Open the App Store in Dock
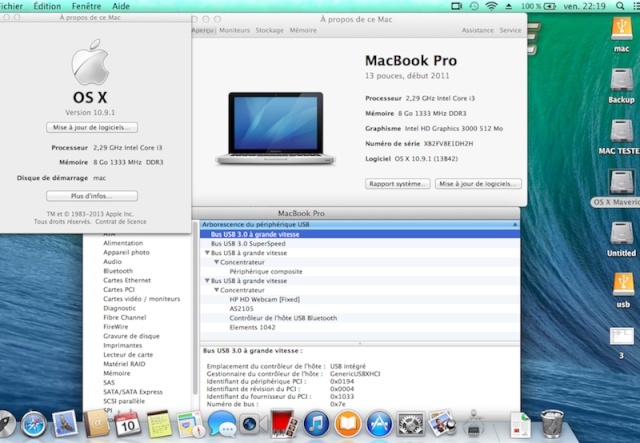The width and height of the screenshot is (640, 443). tap(379, 425)
